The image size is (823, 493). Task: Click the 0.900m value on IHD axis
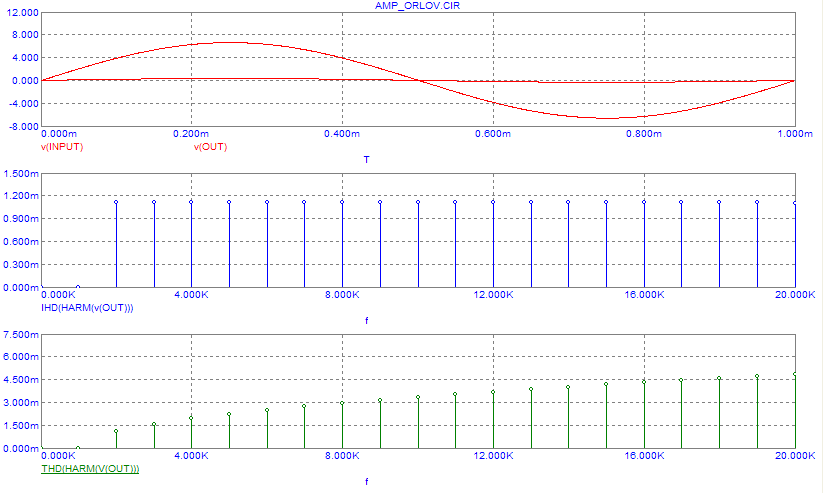click(x=21, y=219)
